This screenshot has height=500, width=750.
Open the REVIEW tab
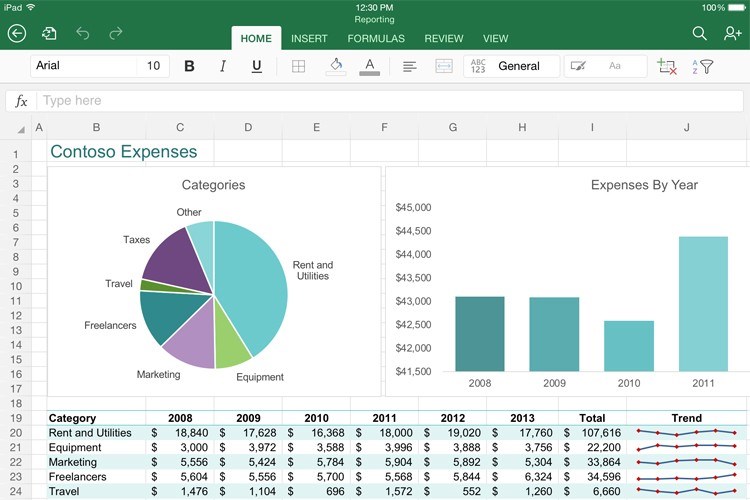[x=444, y=38]
